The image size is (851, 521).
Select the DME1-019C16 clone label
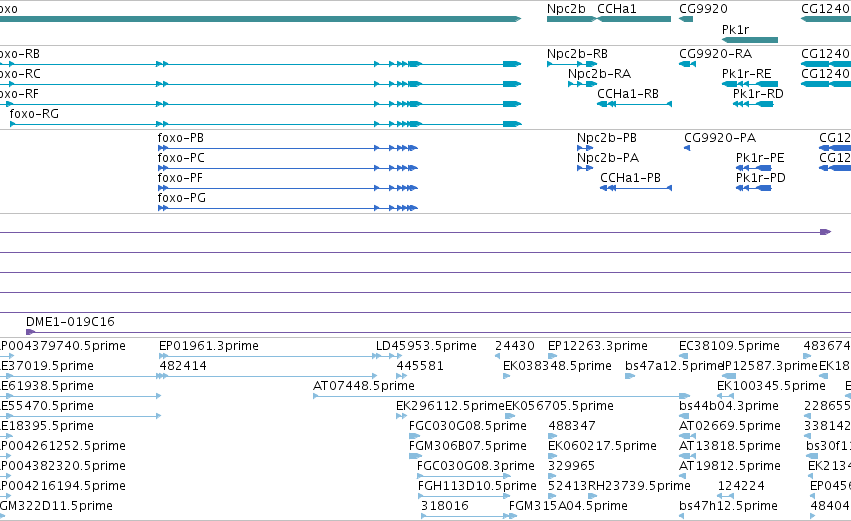tap(71, 322)
